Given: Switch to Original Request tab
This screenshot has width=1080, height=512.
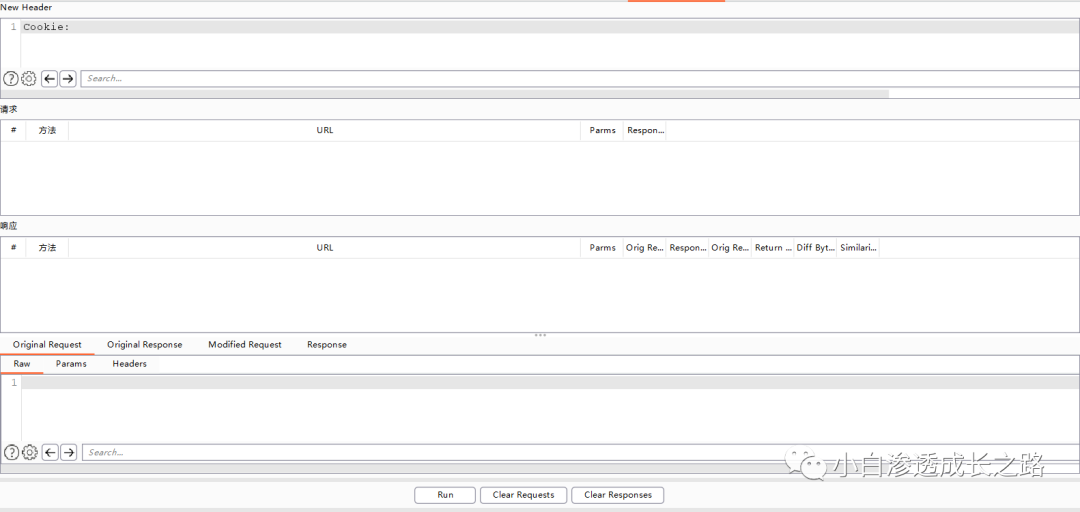Looking at the screenshot, I should point(47,345).
